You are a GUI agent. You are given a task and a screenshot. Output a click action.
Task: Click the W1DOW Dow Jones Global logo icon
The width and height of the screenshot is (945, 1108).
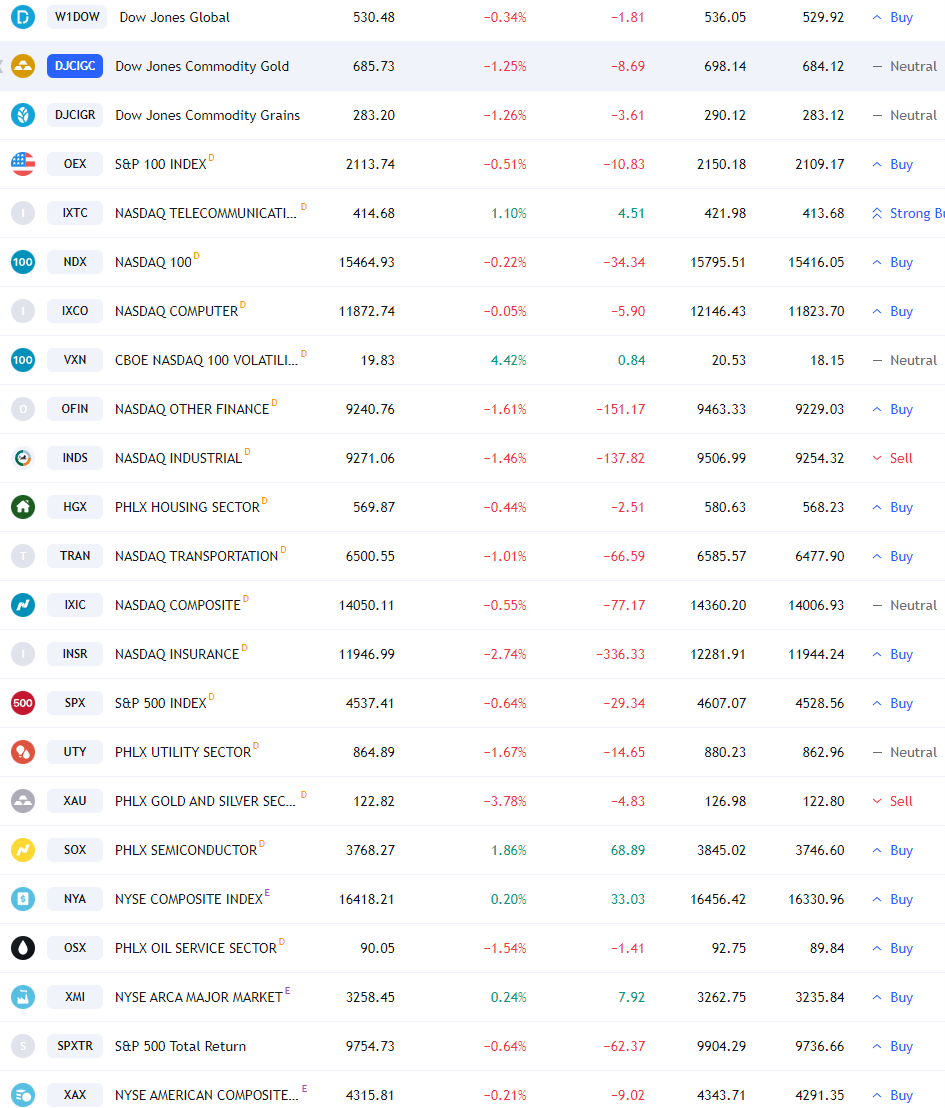pyautogui.click(x=23, y=16)
